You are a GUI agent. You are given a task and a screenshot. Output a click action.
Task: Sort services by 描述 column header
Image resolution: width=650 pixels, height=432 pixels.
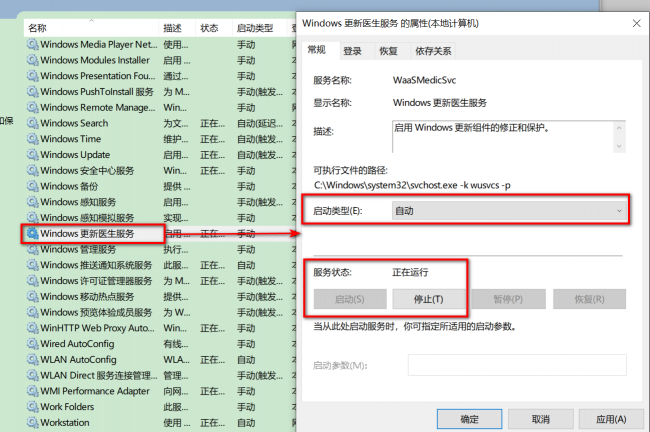coord(177,28)
